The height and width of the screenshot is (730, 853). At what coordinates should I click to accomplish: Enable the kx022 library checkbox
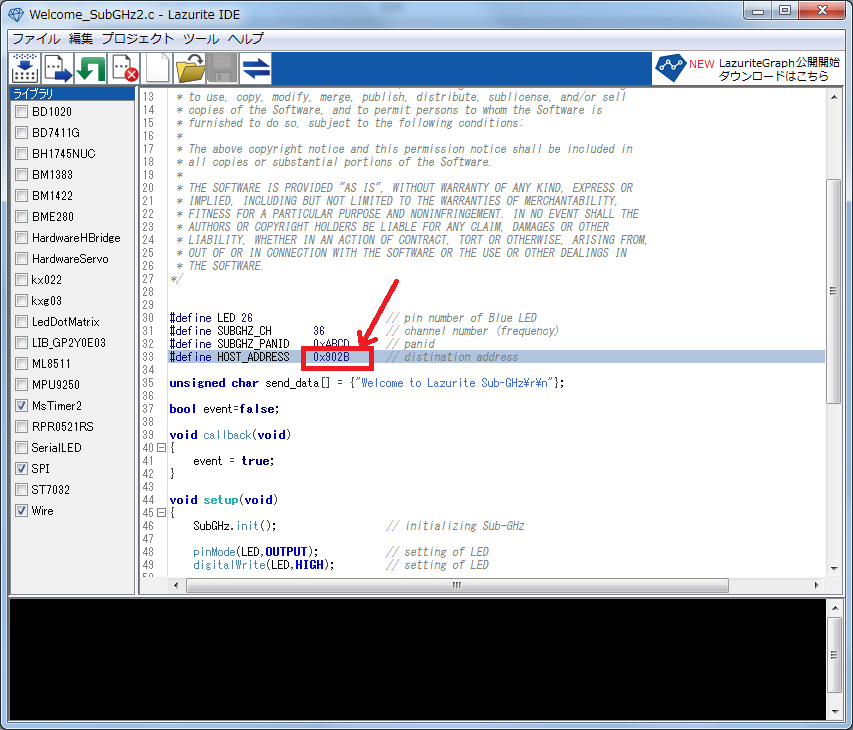point(21,280)
